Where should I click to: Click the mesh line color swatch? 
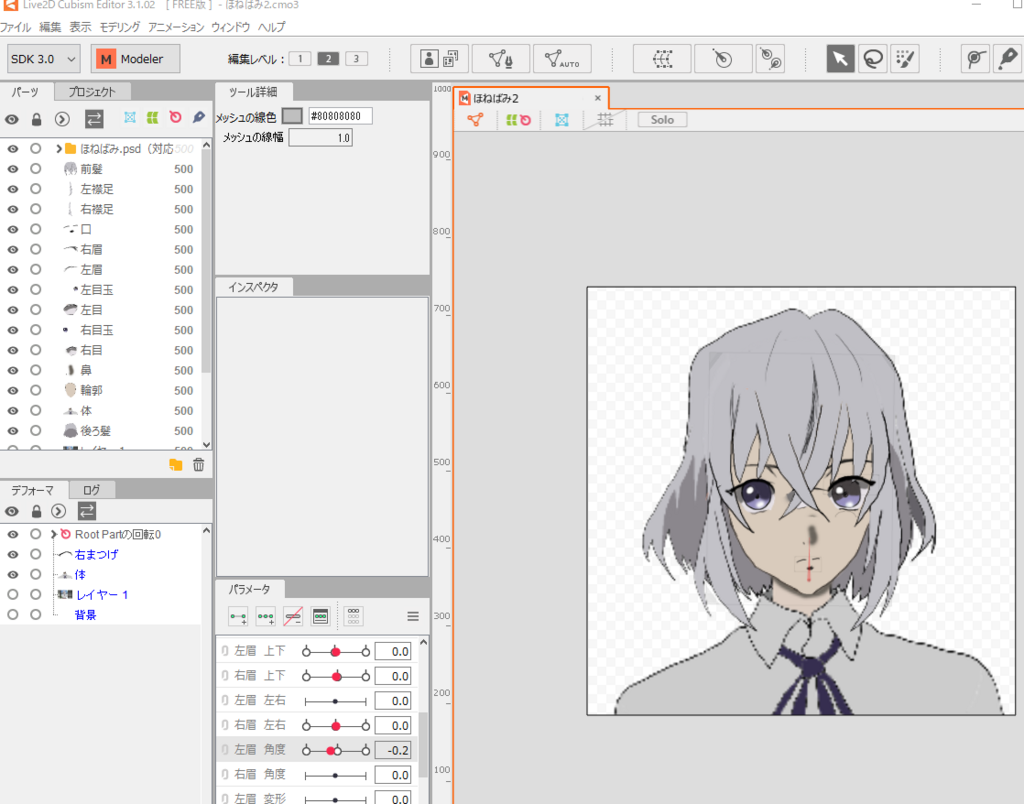292,116
